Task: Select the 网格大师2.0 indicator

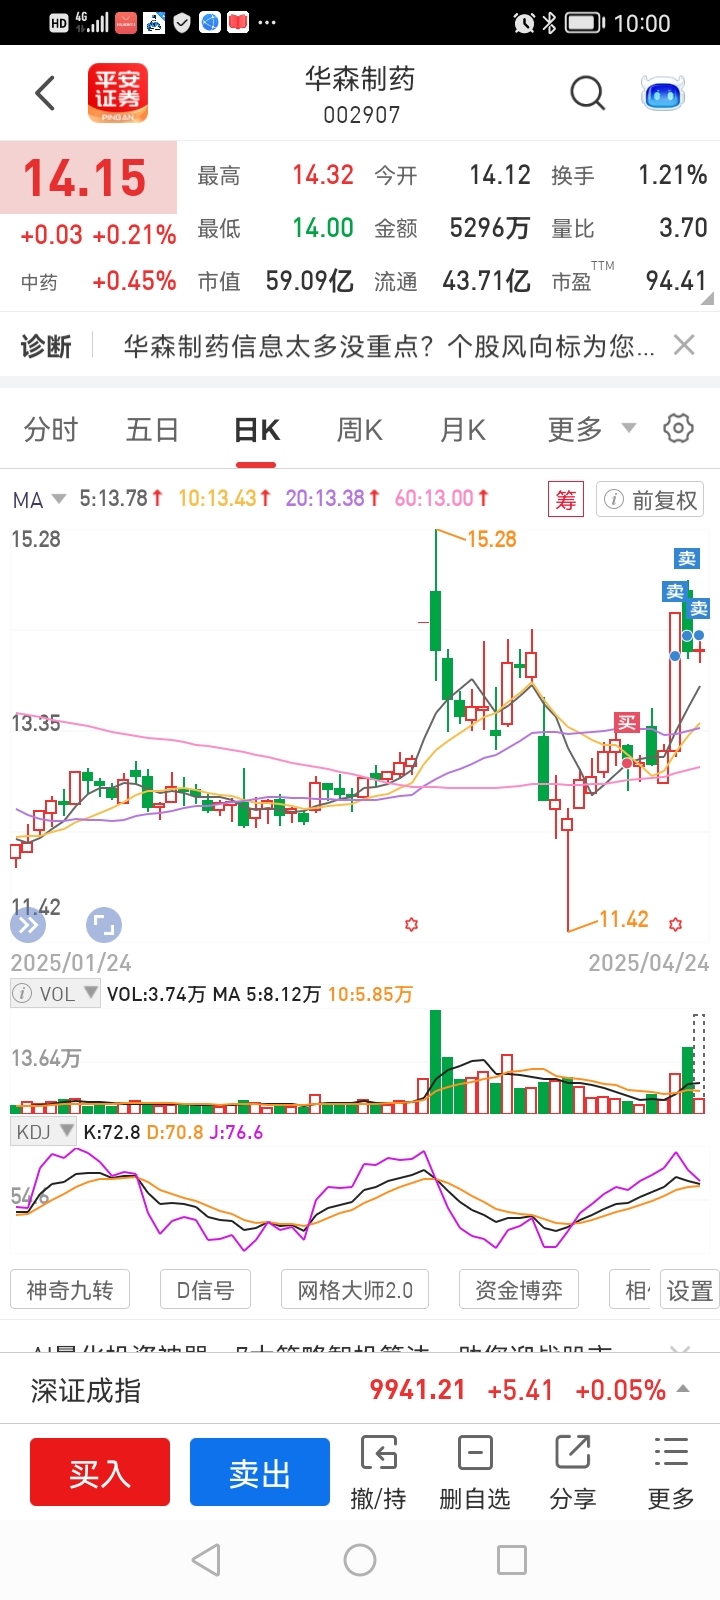Action: point(355,1290)
